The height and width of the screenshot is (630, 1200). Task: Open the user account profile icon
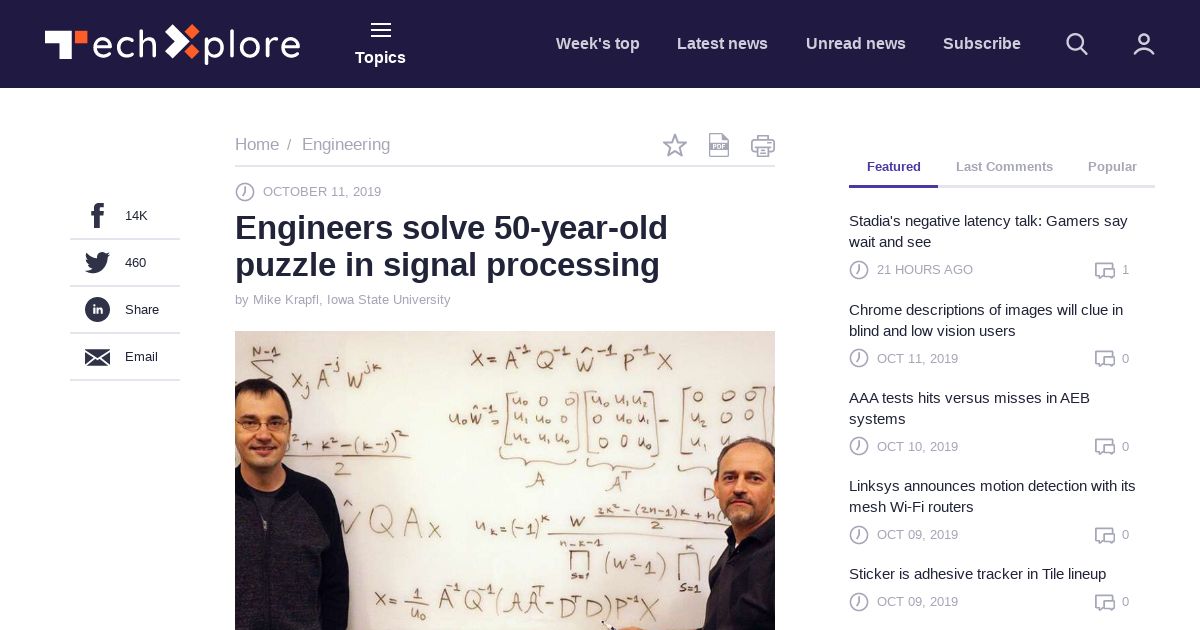point(1144,44)
